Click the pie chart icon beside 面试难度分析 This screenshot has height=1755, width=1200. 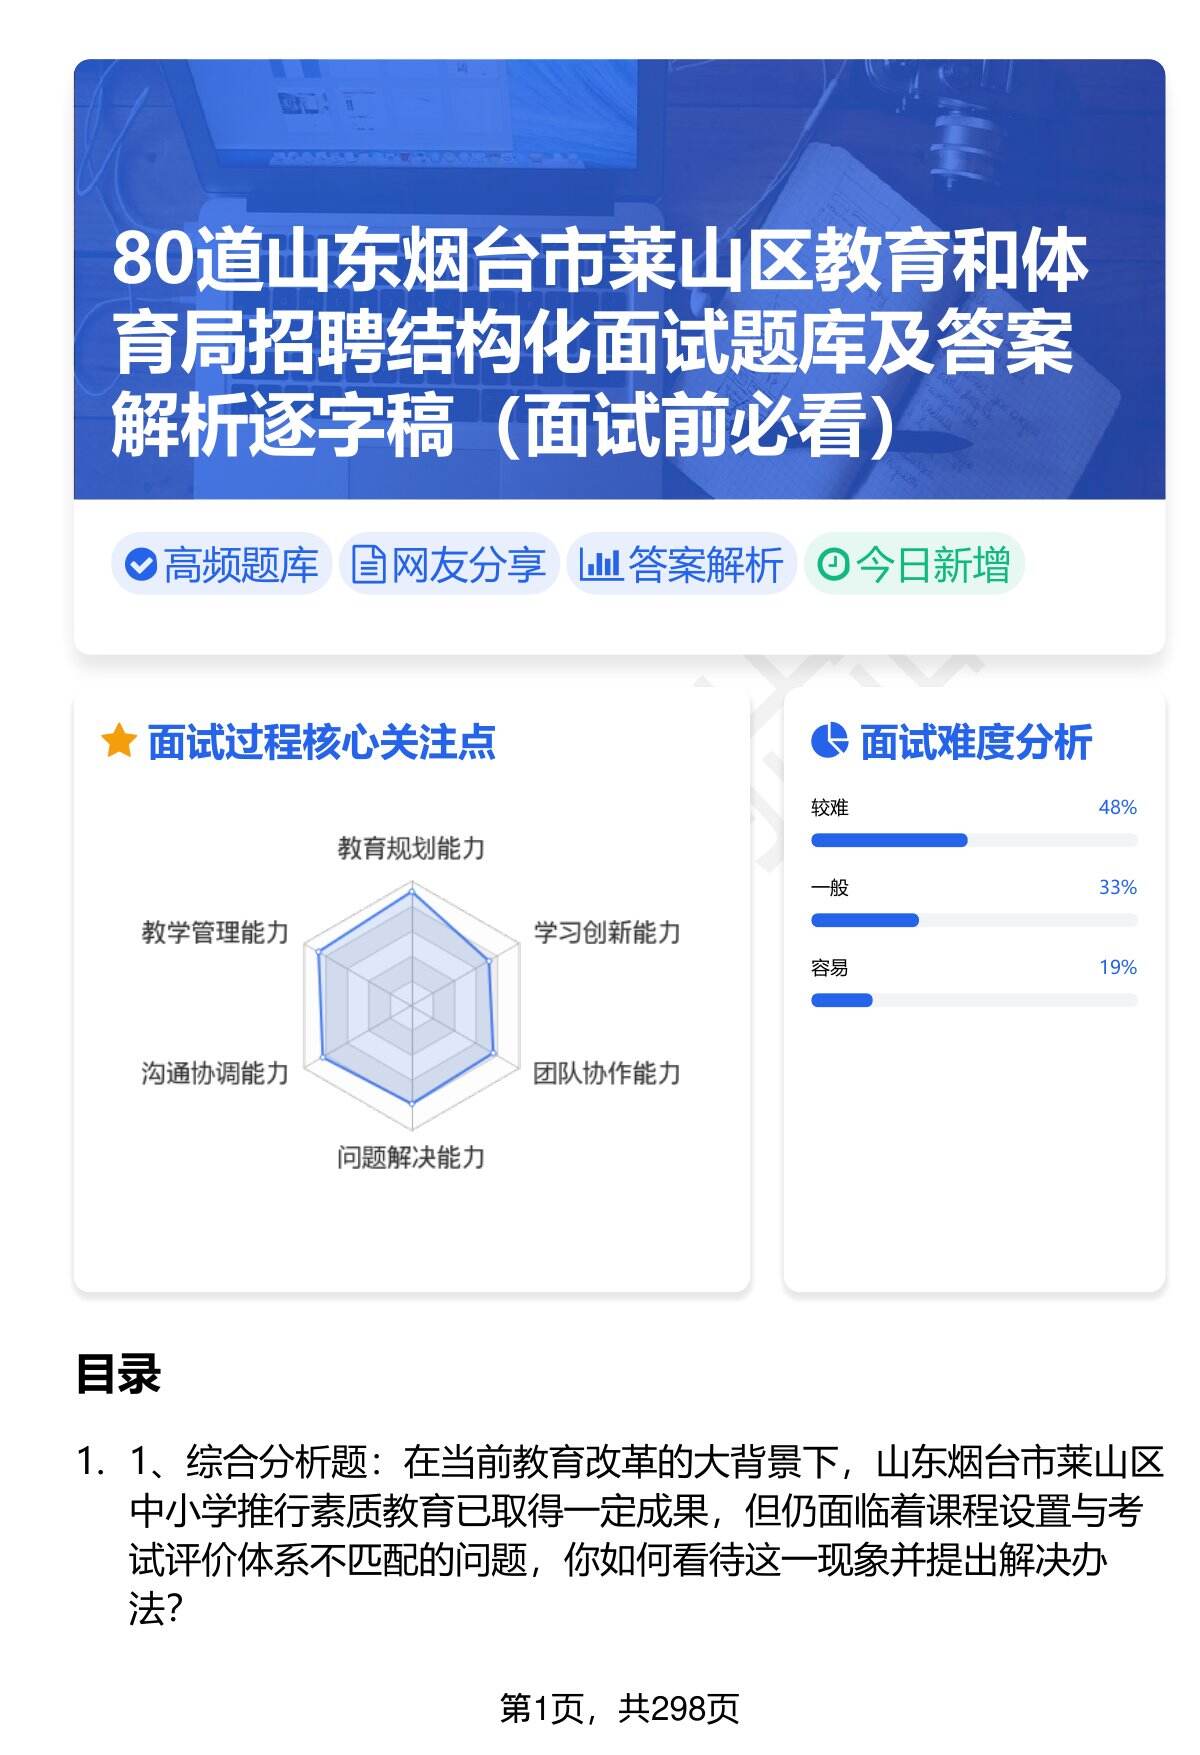point(829,741)
